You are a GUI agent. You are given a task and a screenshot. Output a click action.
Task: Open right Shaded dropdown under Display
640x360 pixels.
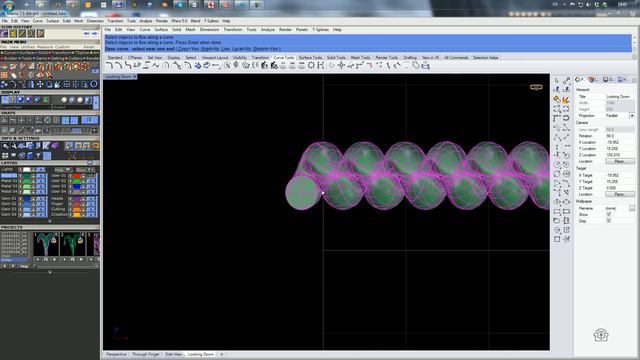point(72,107)
